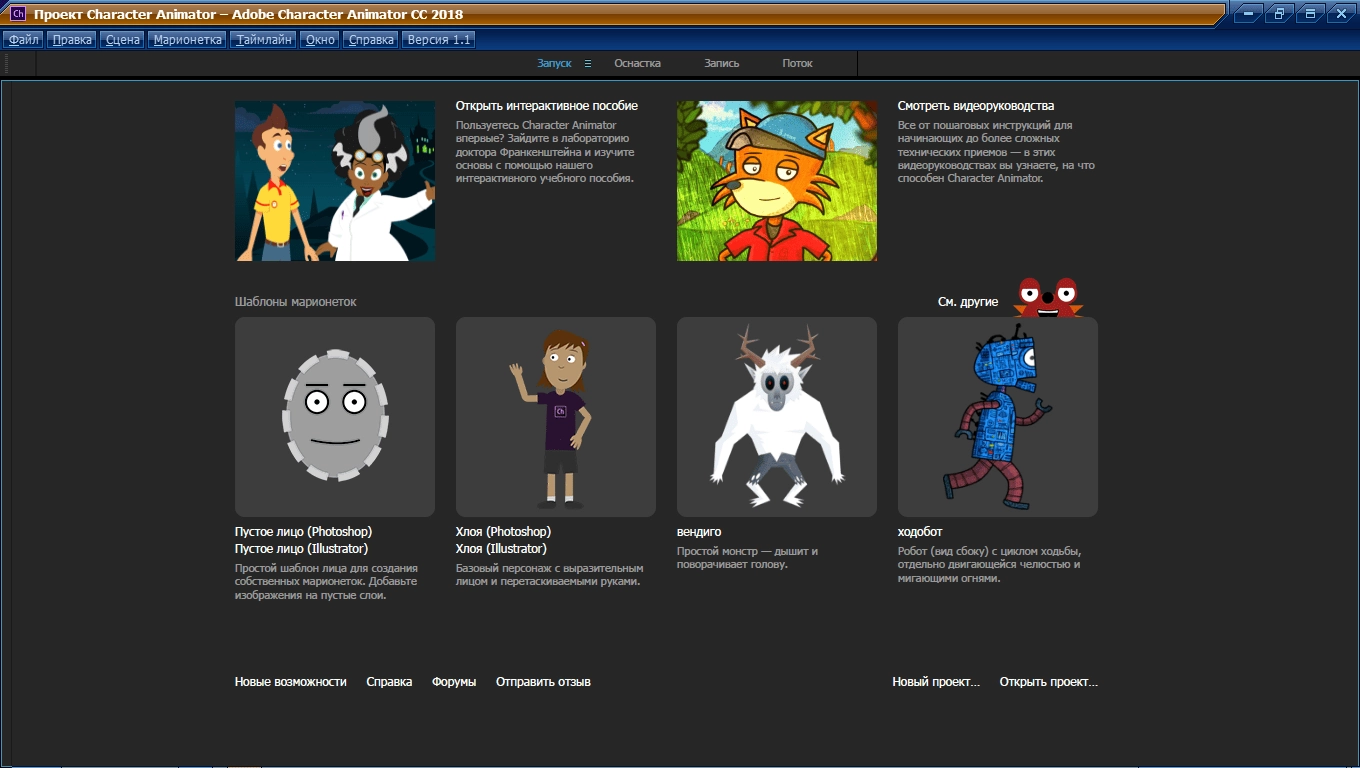1360x768 pixels.
Task: Click 'Отправить отзыв' link
Action: pos(543,682)
